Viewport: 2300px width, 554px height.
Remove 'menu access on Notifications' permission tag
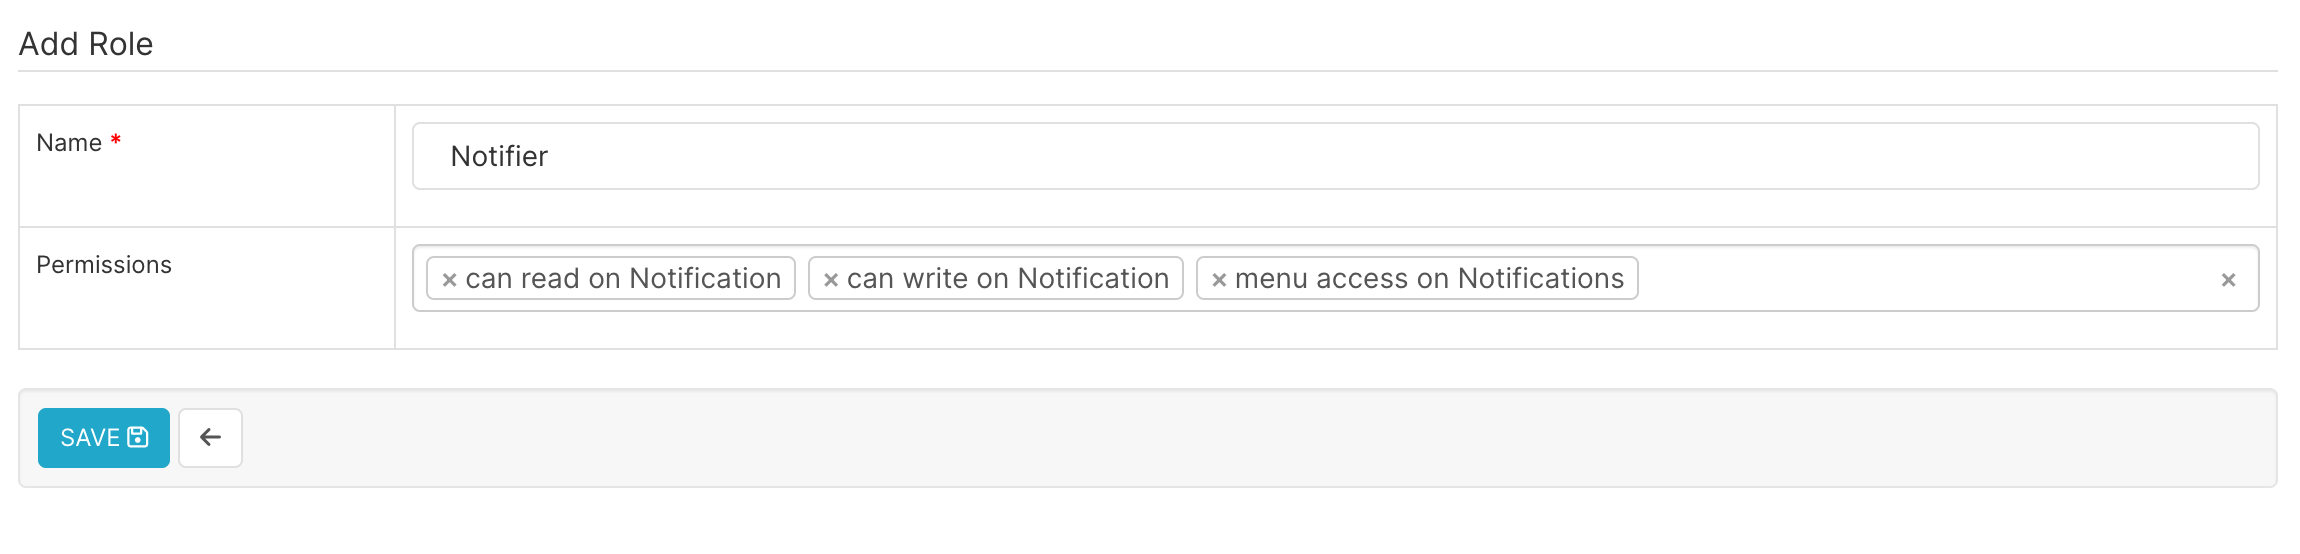[x=1218, y=280]
